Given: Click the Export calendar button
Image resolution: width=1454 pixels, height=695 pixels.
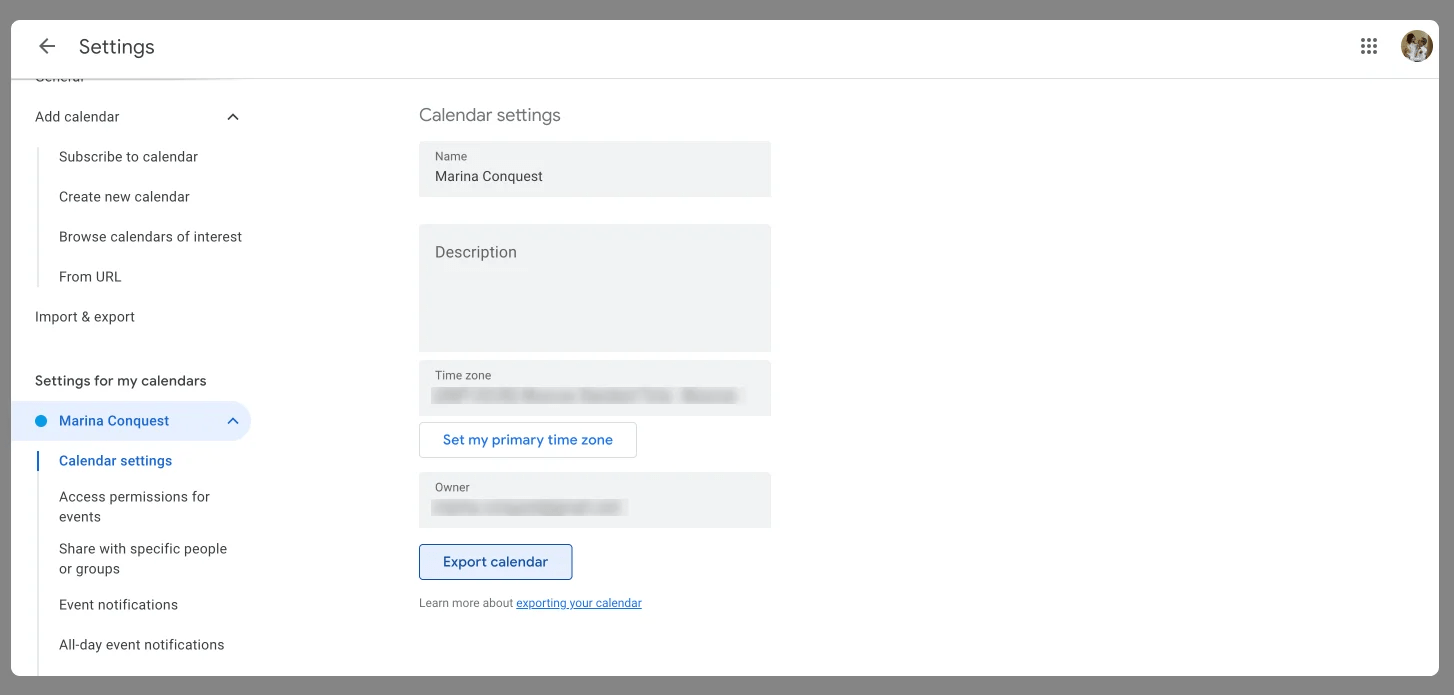Looking at the screenshot, I should (x=496, y=562).
